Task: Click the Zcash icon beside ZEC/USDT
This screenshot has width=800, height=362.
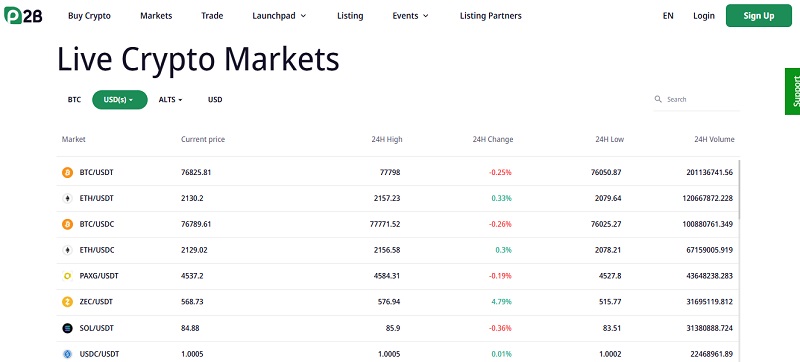Action: (x=67, y=302)
